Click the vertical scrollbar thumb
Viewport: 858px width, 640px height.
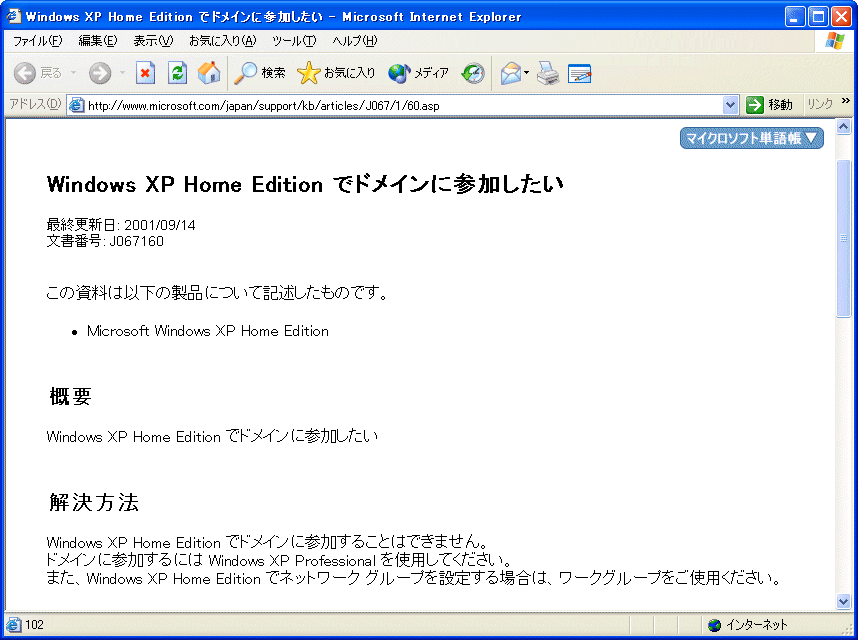(x=843, y=238)
